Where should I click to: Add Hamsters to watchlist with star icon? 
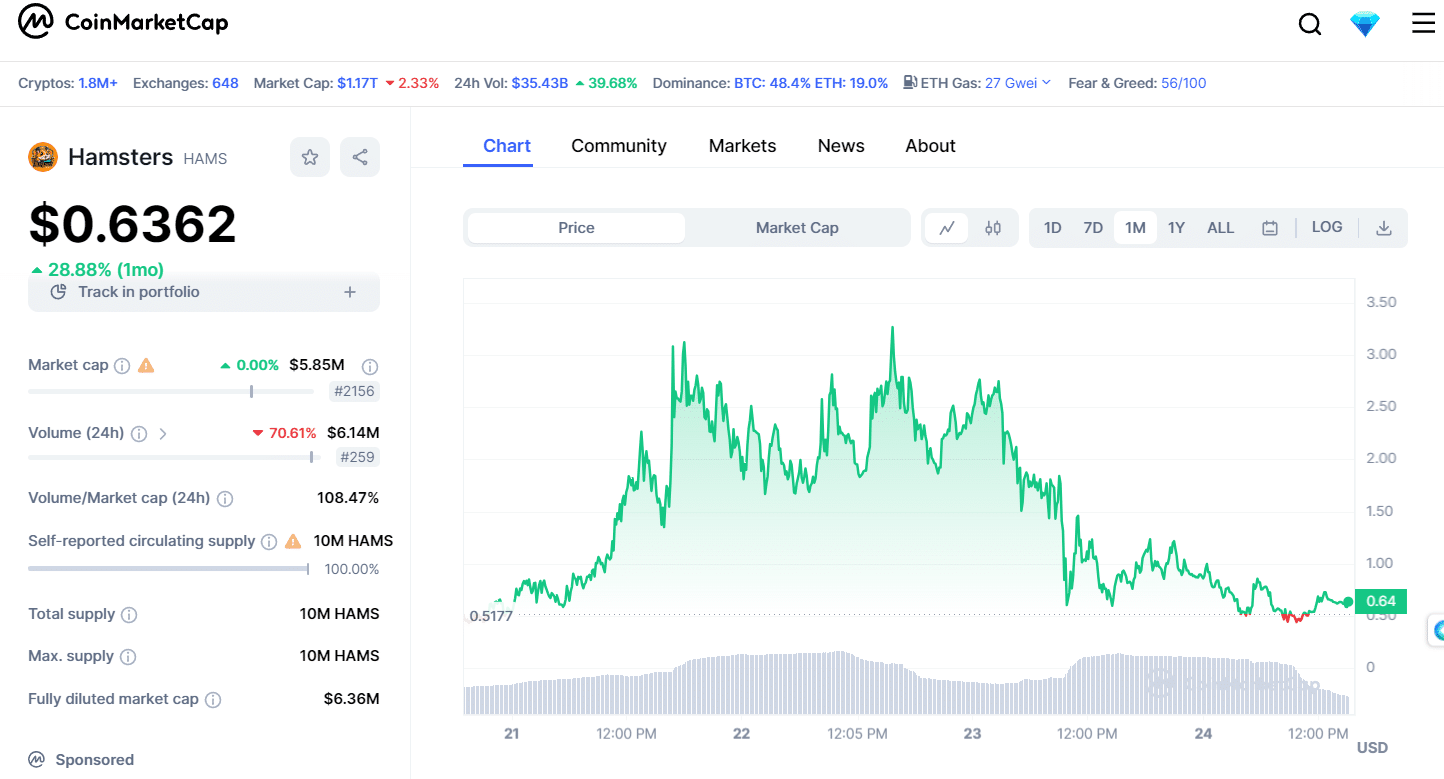(x=310, y=157)
